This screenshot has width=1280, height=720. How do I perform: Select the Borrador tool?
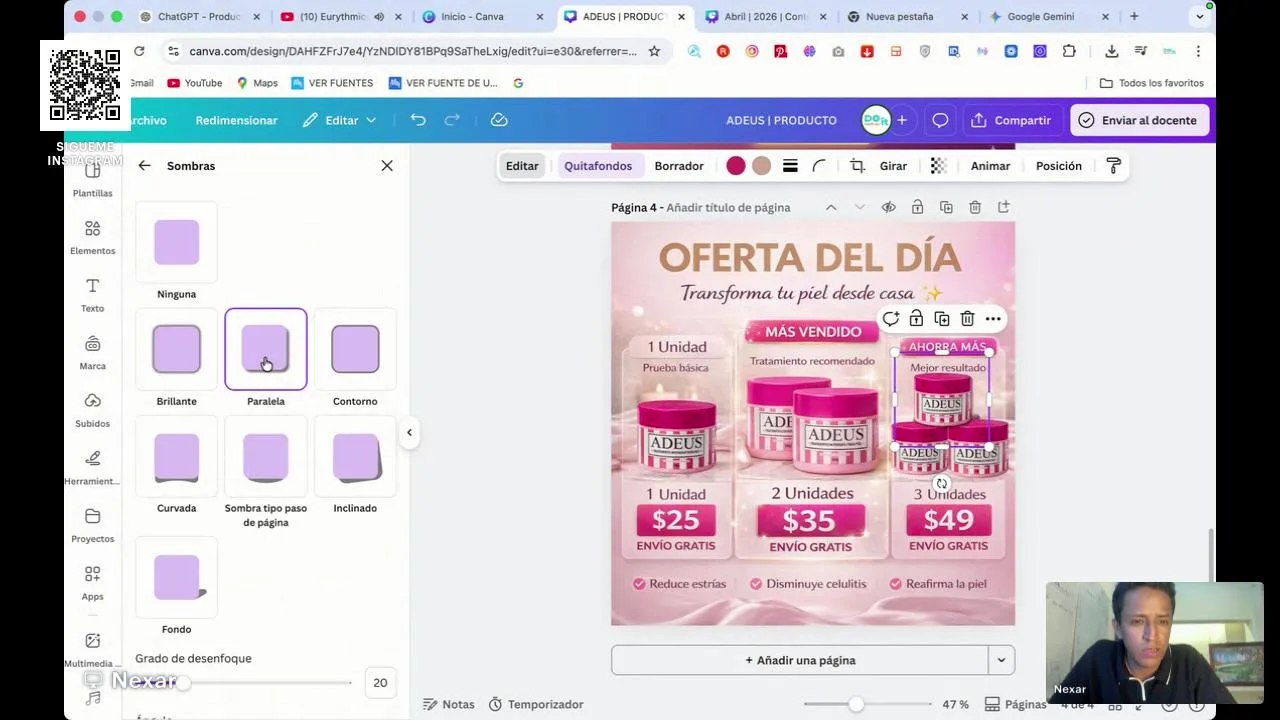(x=679, y=166)
